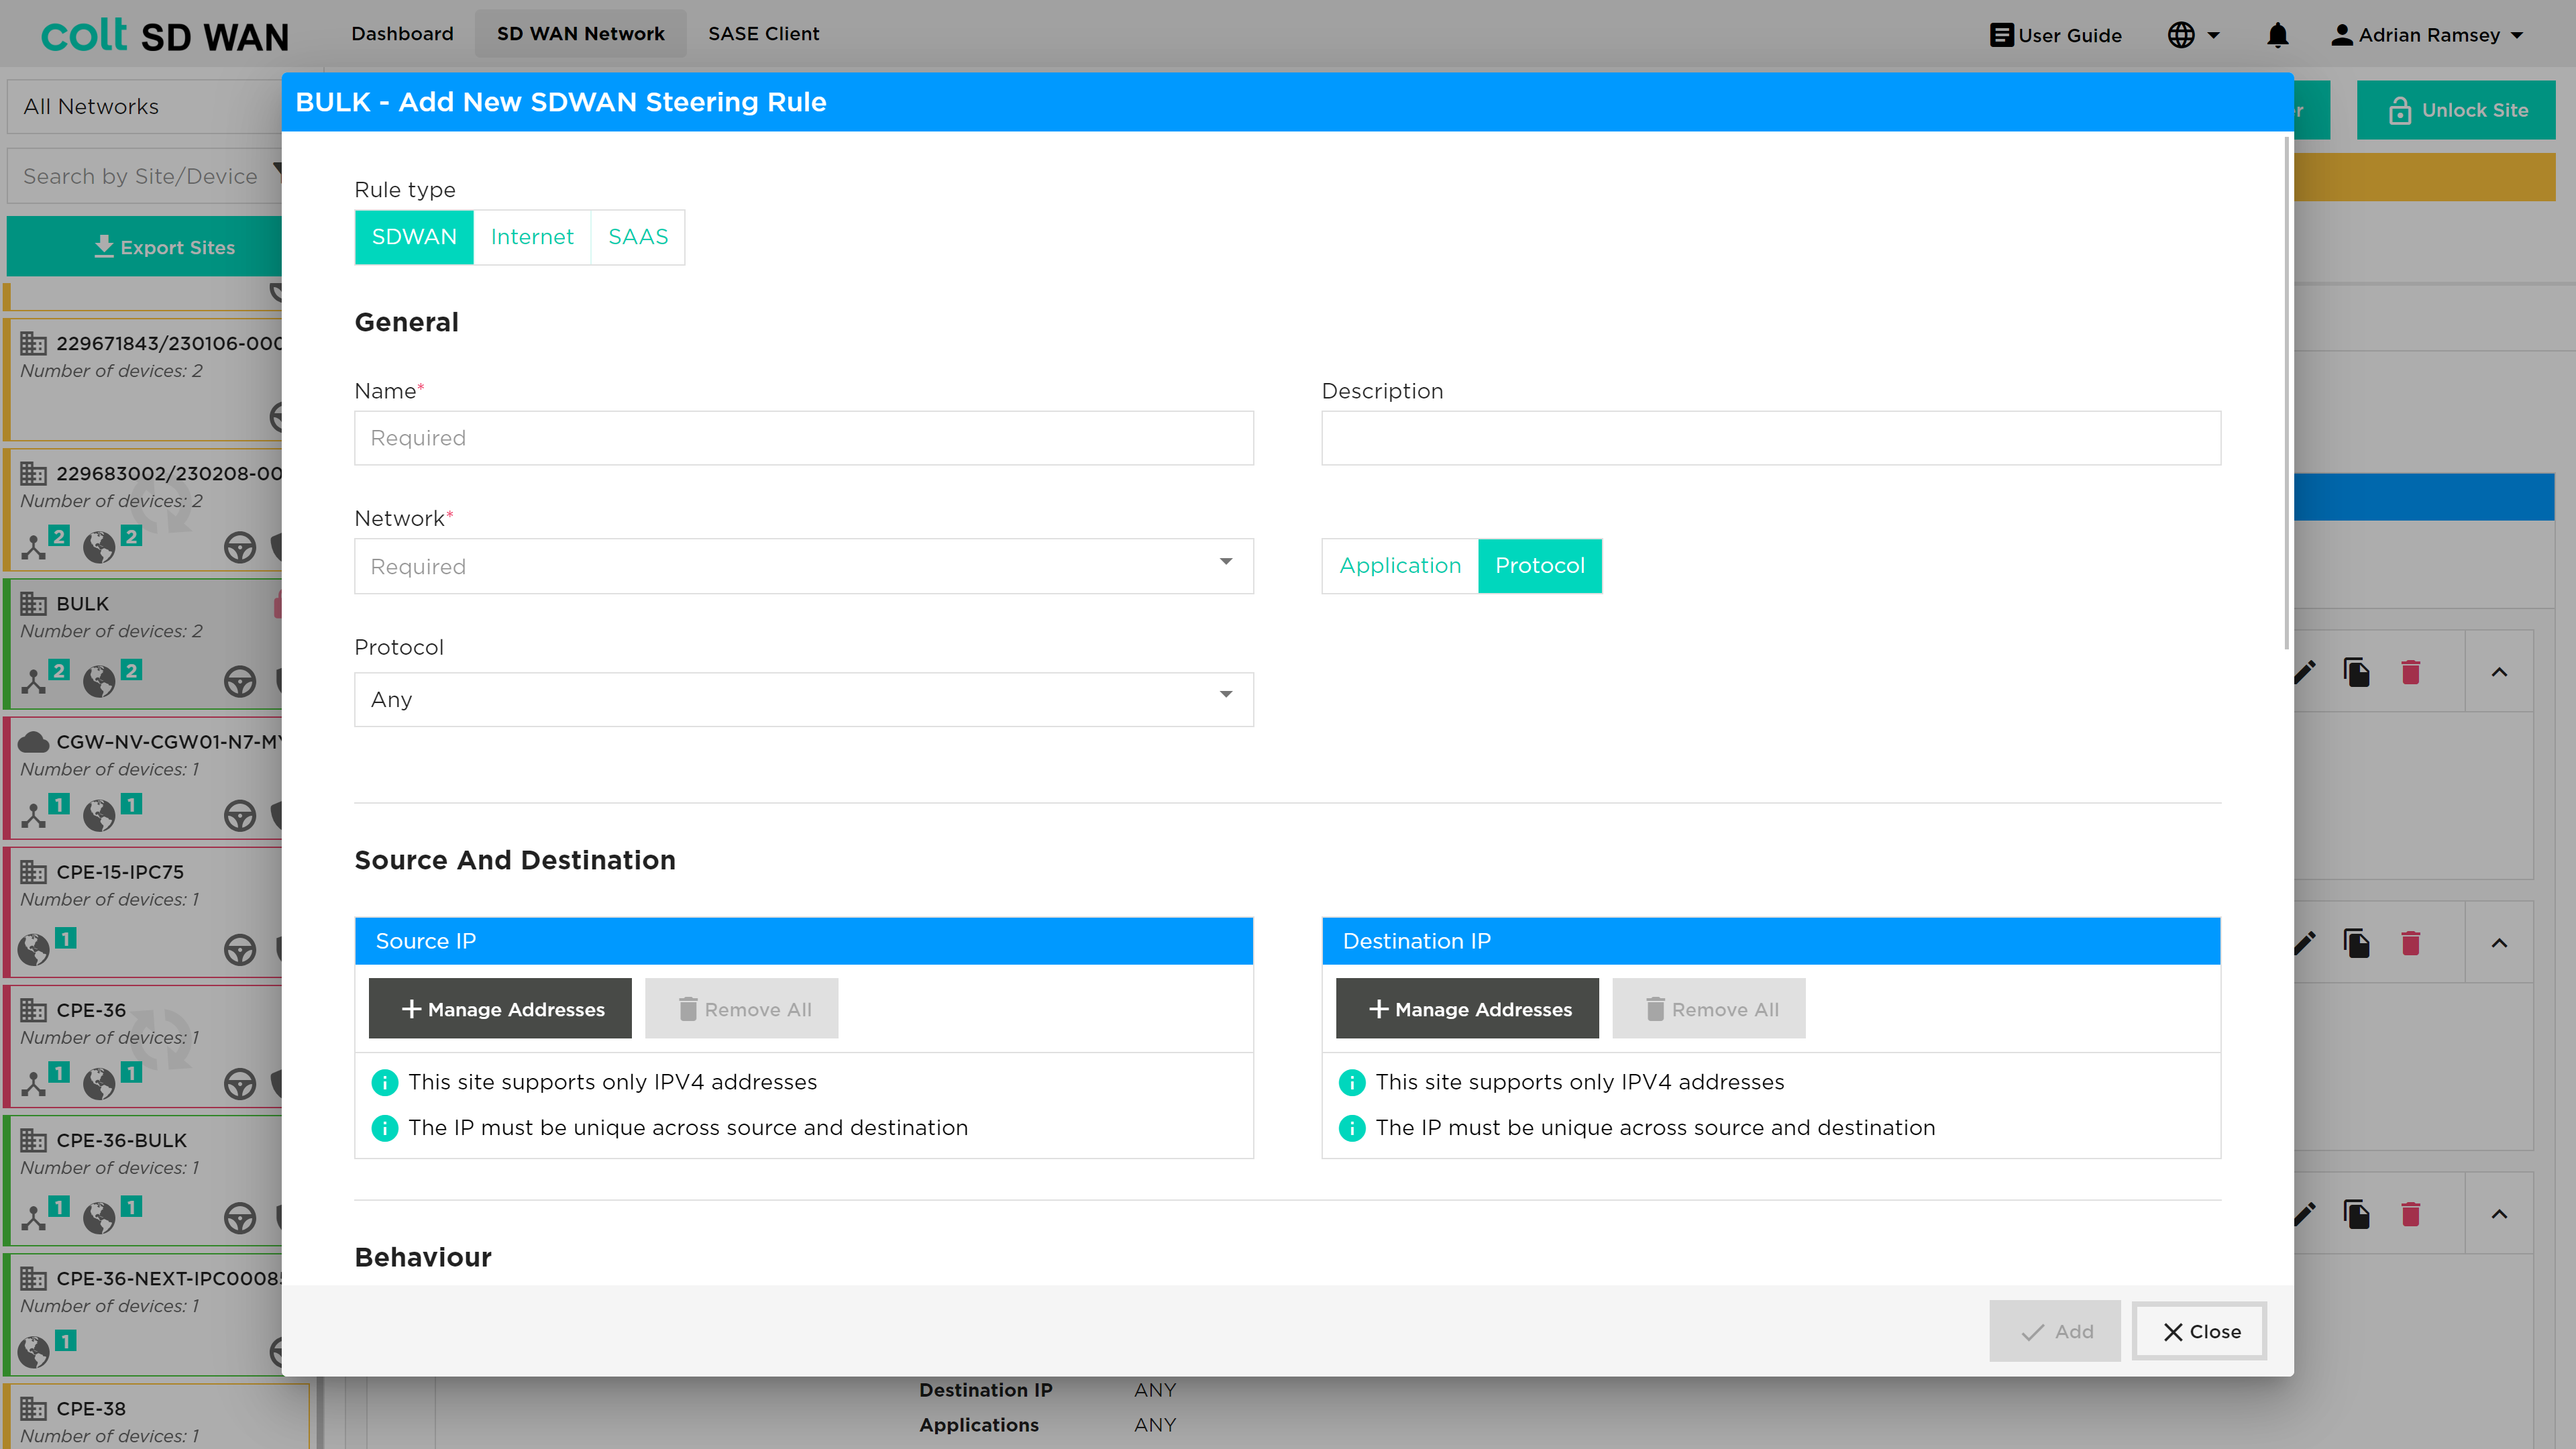The width and height of the screenshot is (2576, 1449).
Task: Remove all Destination IP addresses
Action: pos(1709,1009)
